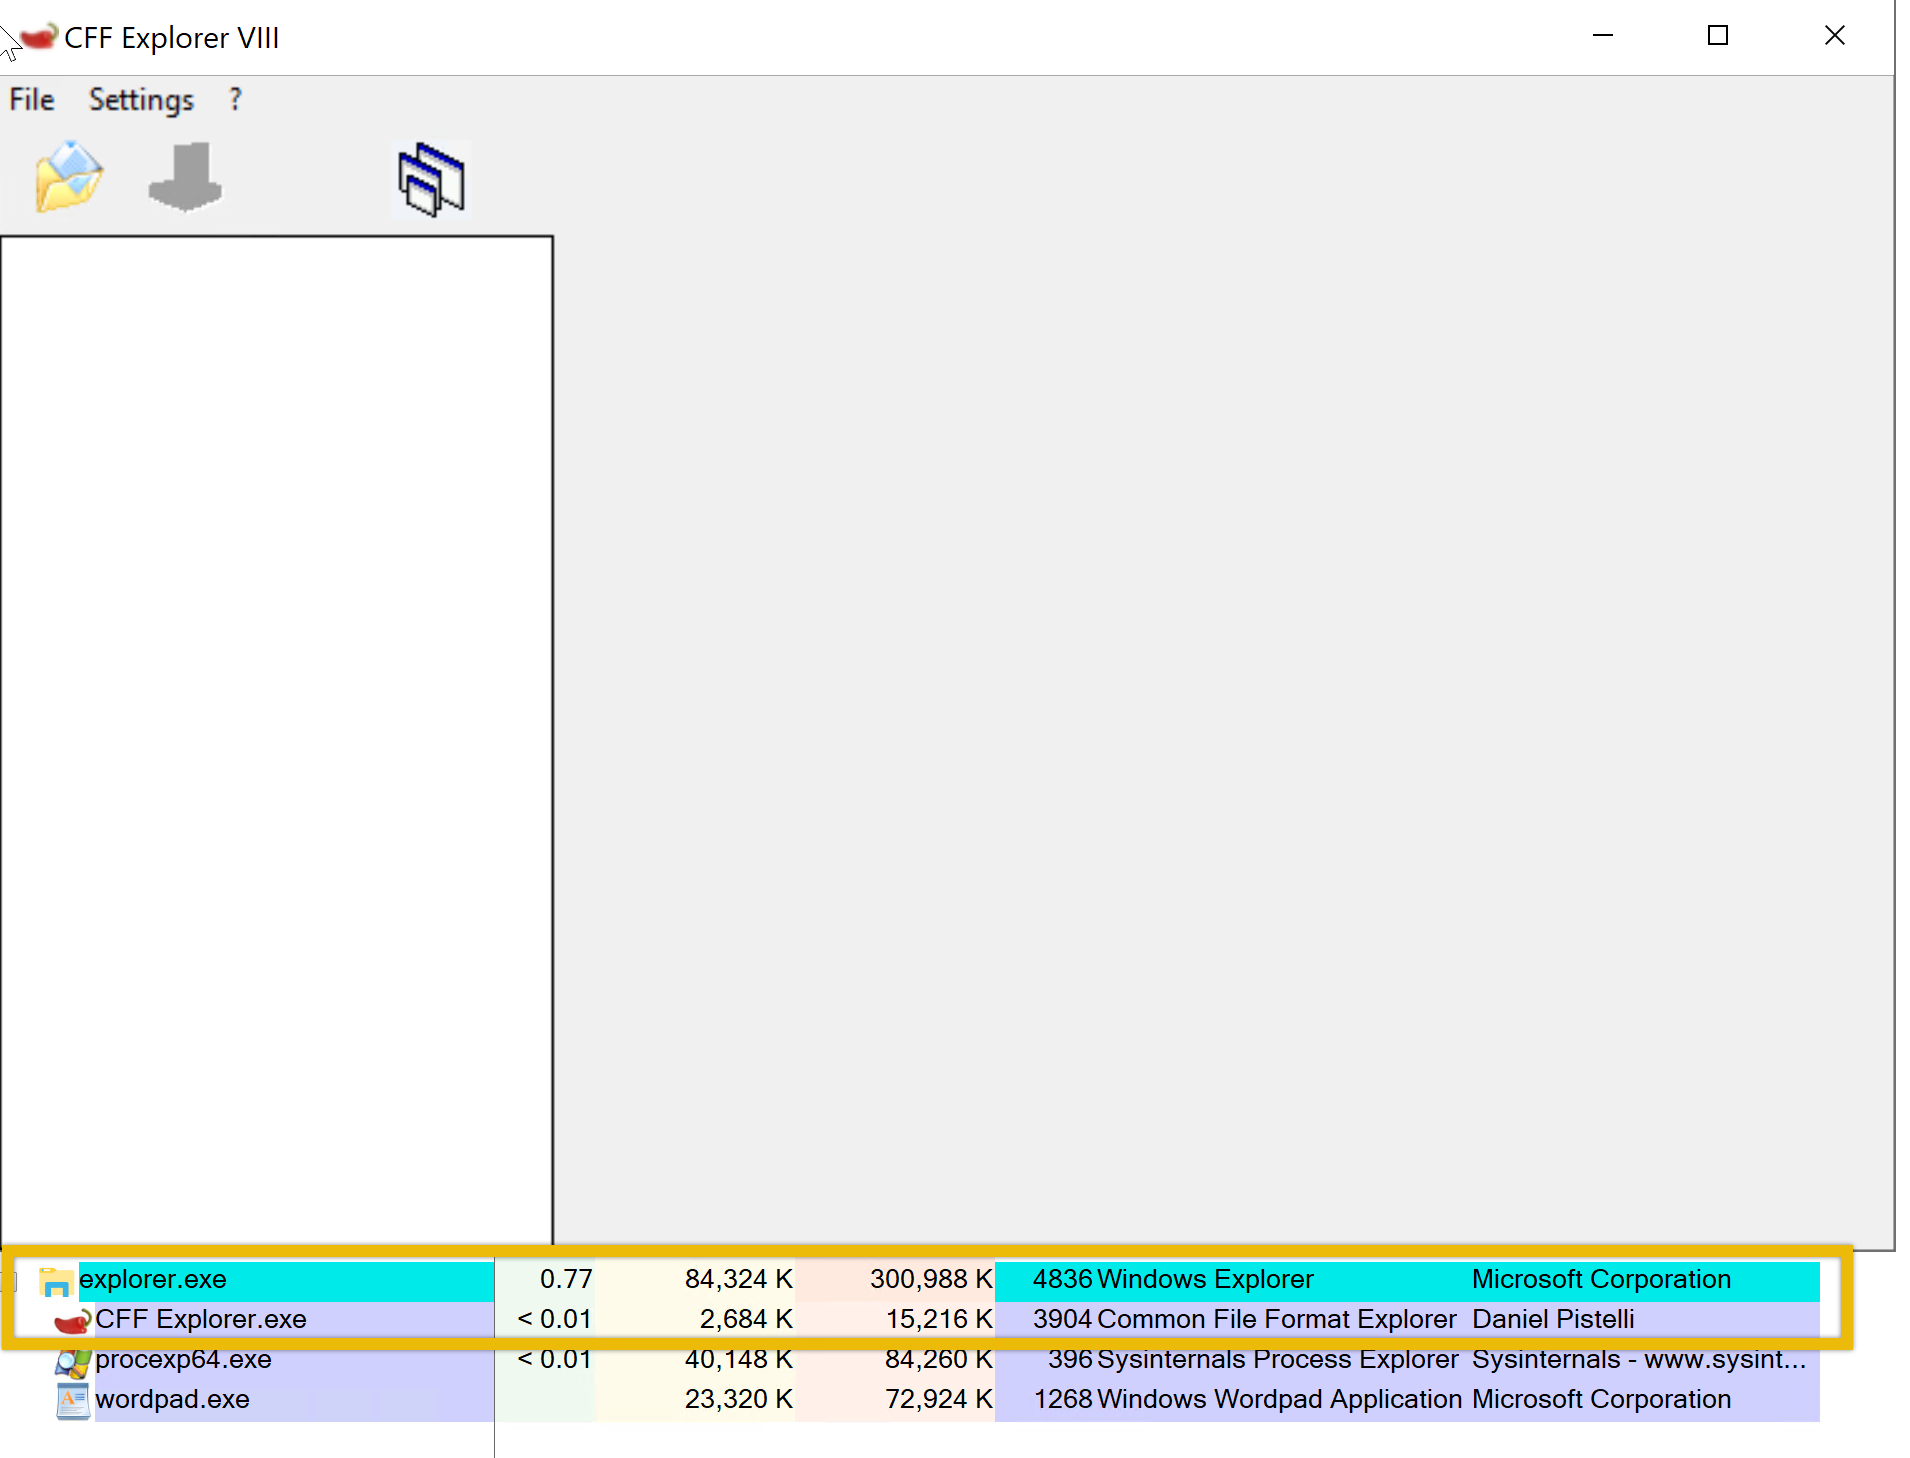Click the 300,988 K memory value for explorer.exe
The image size is (1910, 1458).
coord(930,1279)
